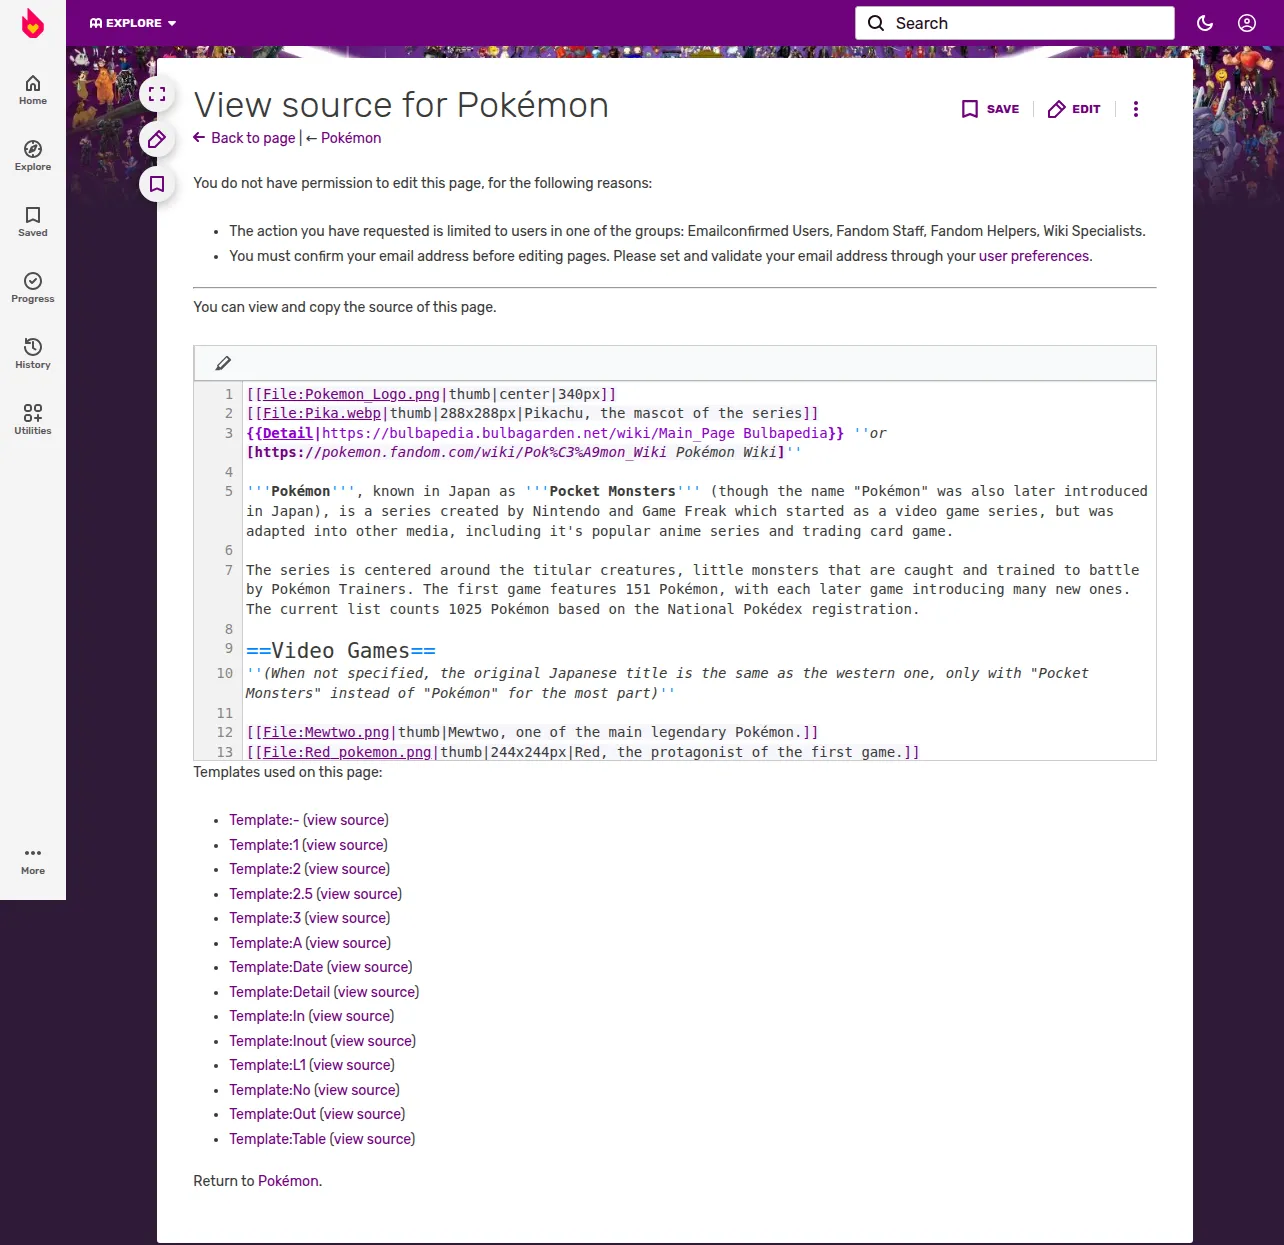View source of Template:Detail
Viewport: 1284px width, 1245px height.
pos(376,992)
